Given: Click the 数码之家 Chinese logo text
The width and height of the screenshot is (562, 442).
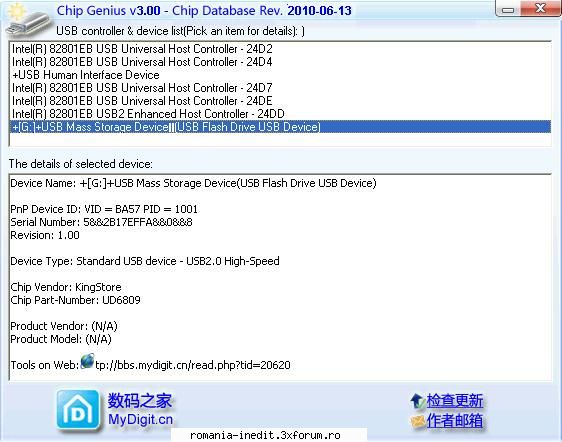Looking at the screenshot, I should (x=140, y=401).
